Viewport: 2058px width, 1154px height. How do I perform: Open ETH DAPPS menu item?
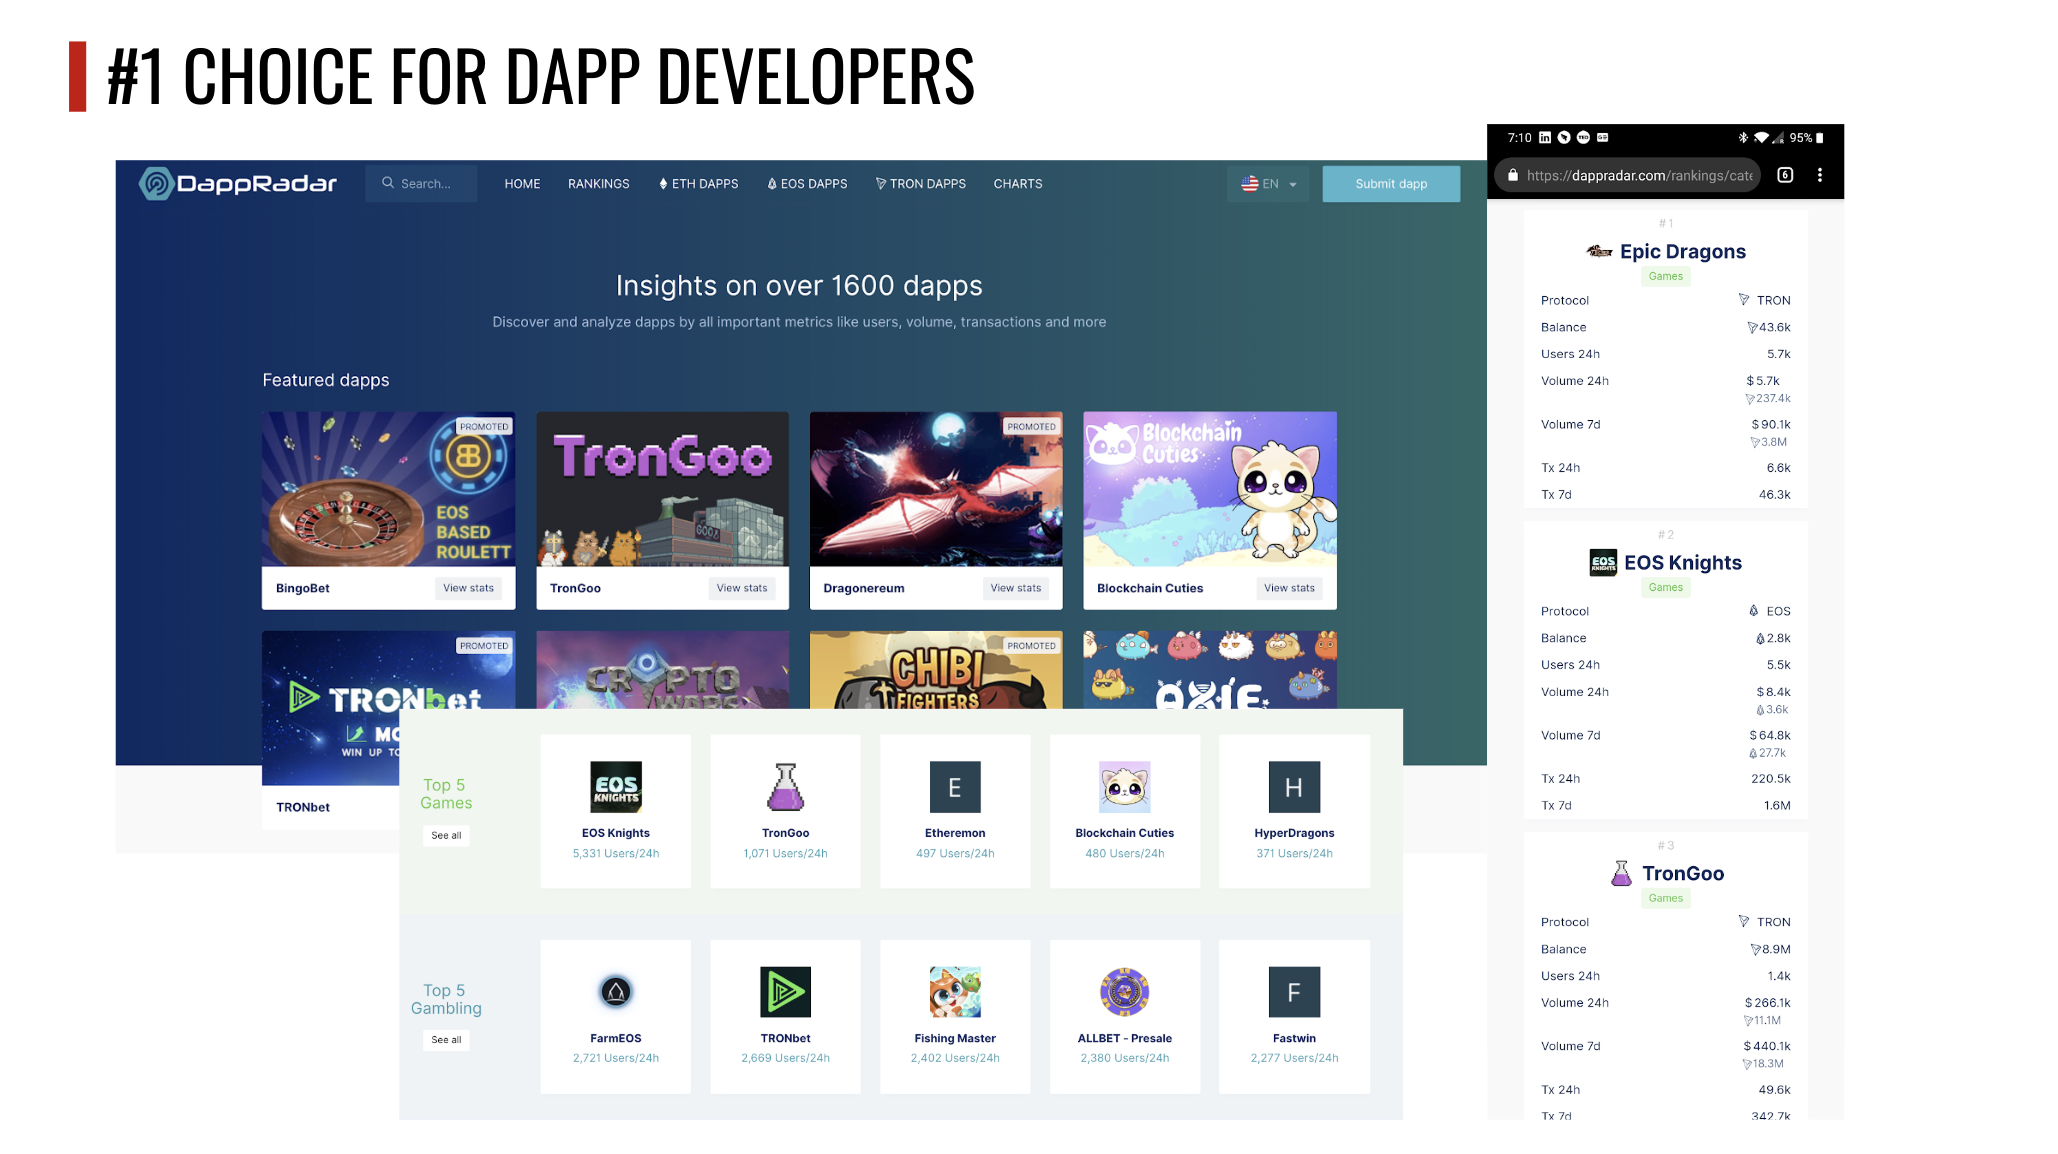[698, 184]
